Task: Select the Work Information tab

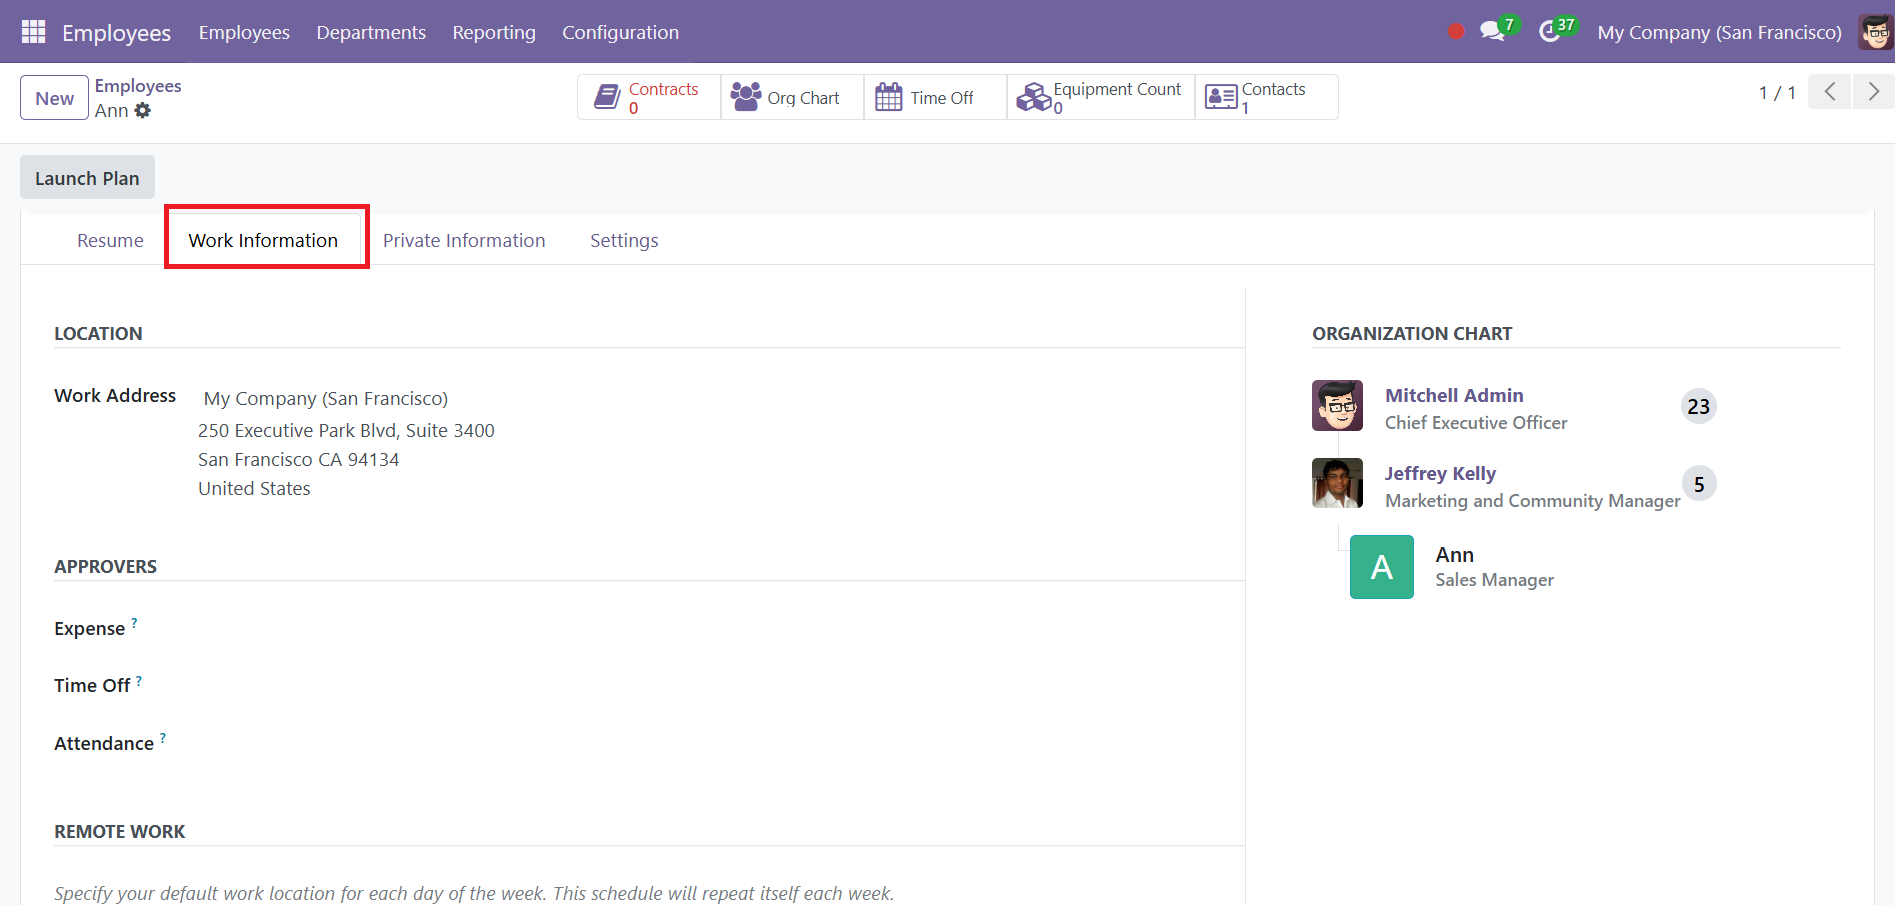Action: (263, 240)
